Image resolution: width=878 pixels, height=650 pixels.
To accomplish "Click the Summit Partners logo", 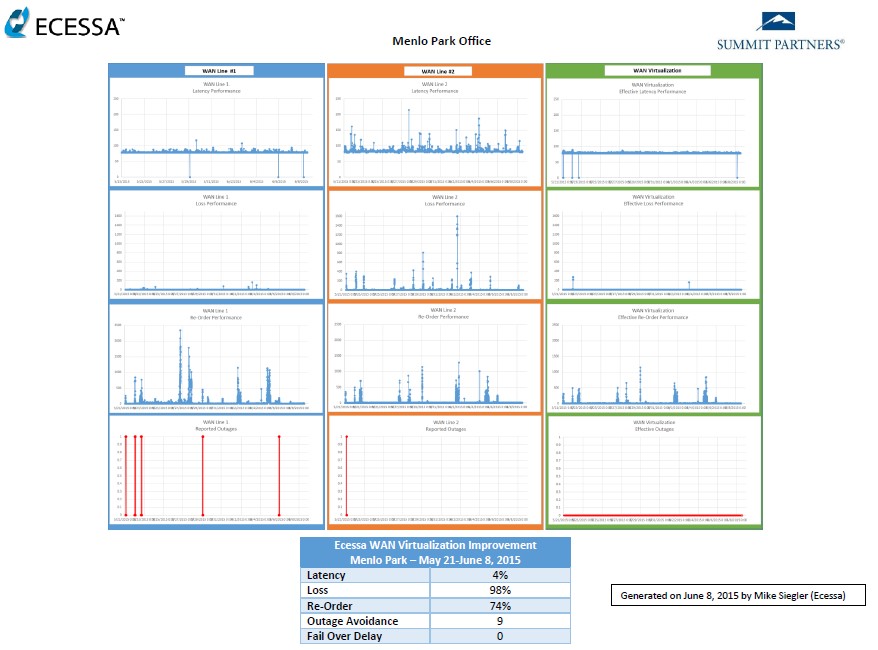I will coord(780,32).
